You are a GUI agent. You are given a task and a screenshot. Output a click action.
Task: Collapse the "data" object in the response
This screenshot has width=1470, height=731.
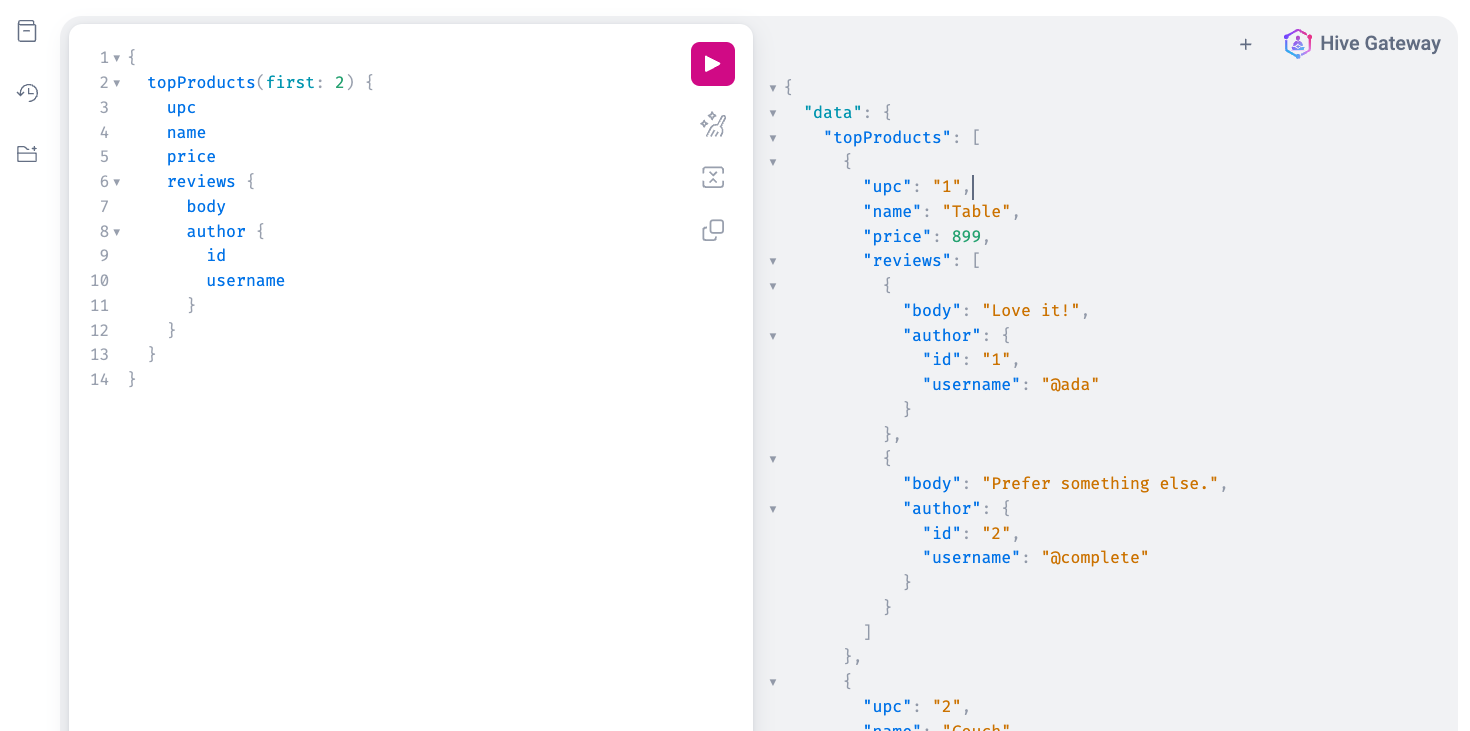(773, 112)
